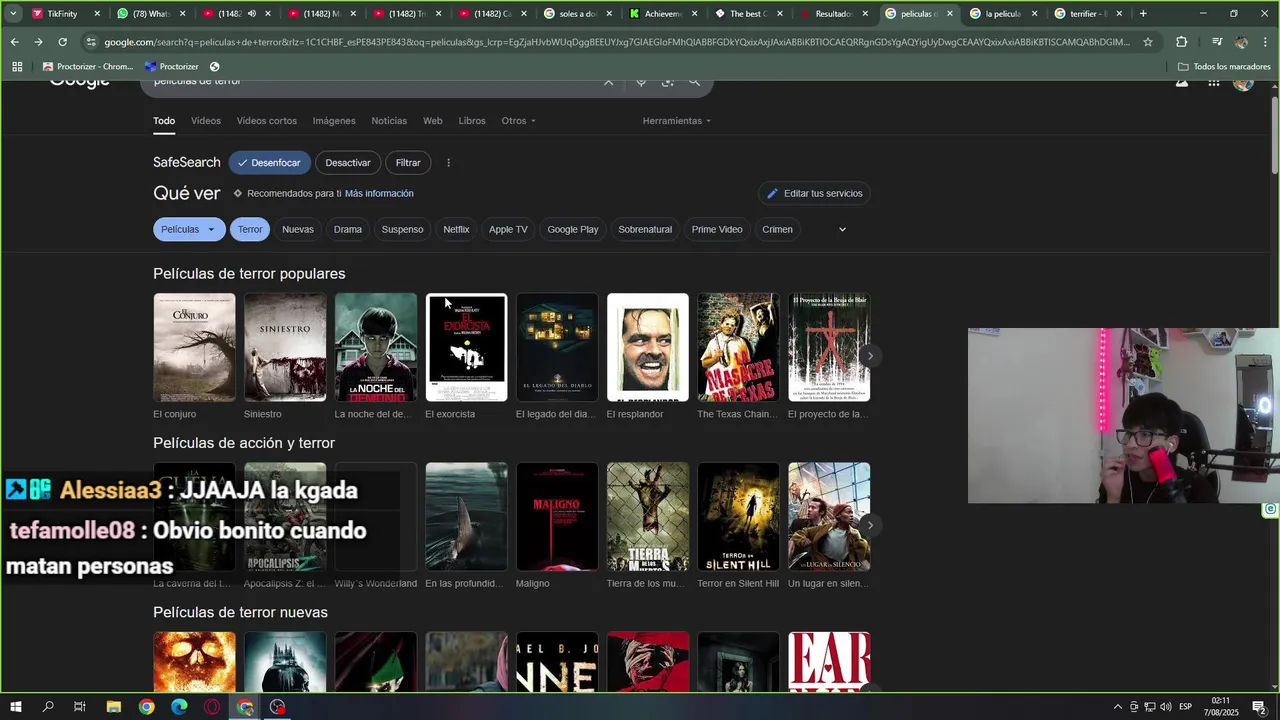Click Más información link
The width and height of the screenshot is (1280, 720).
379,193
